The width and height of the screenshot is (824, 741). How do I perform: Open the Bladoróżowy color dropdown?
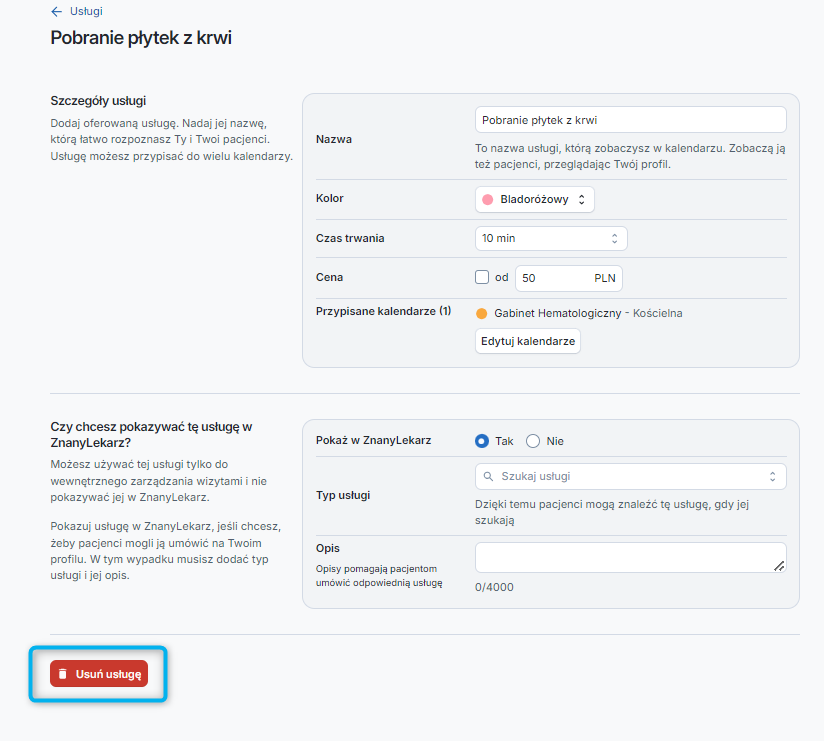(x=534, y=199)
